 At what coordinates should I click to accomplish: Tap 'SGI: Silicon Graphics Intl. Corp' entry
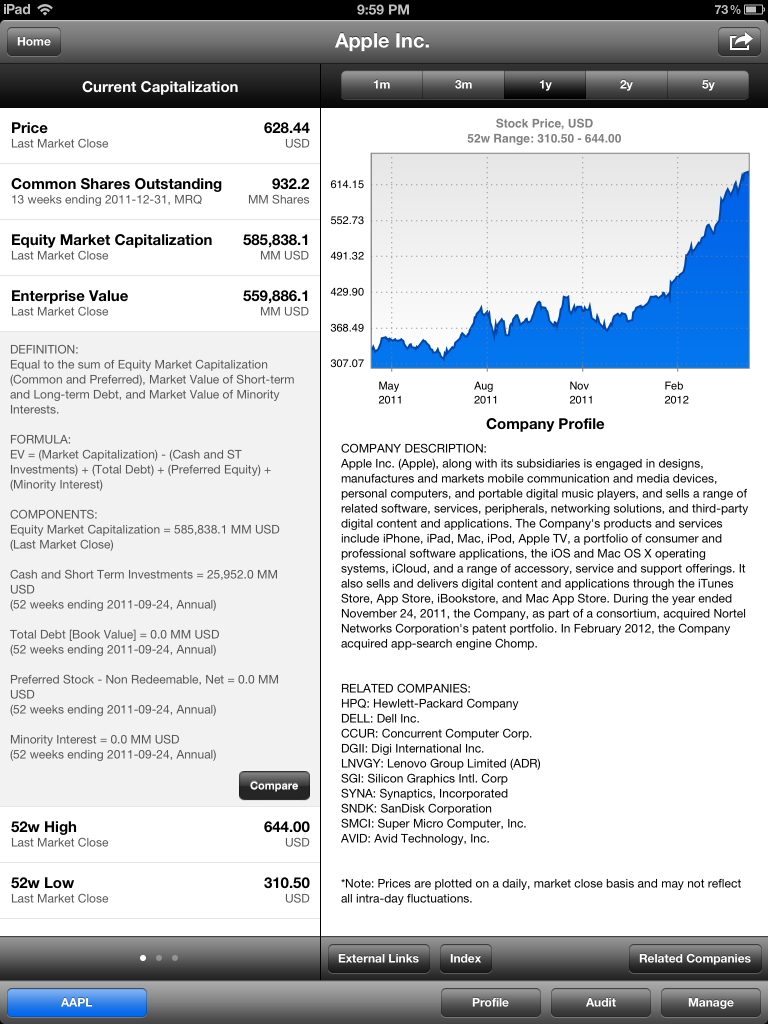424,778
